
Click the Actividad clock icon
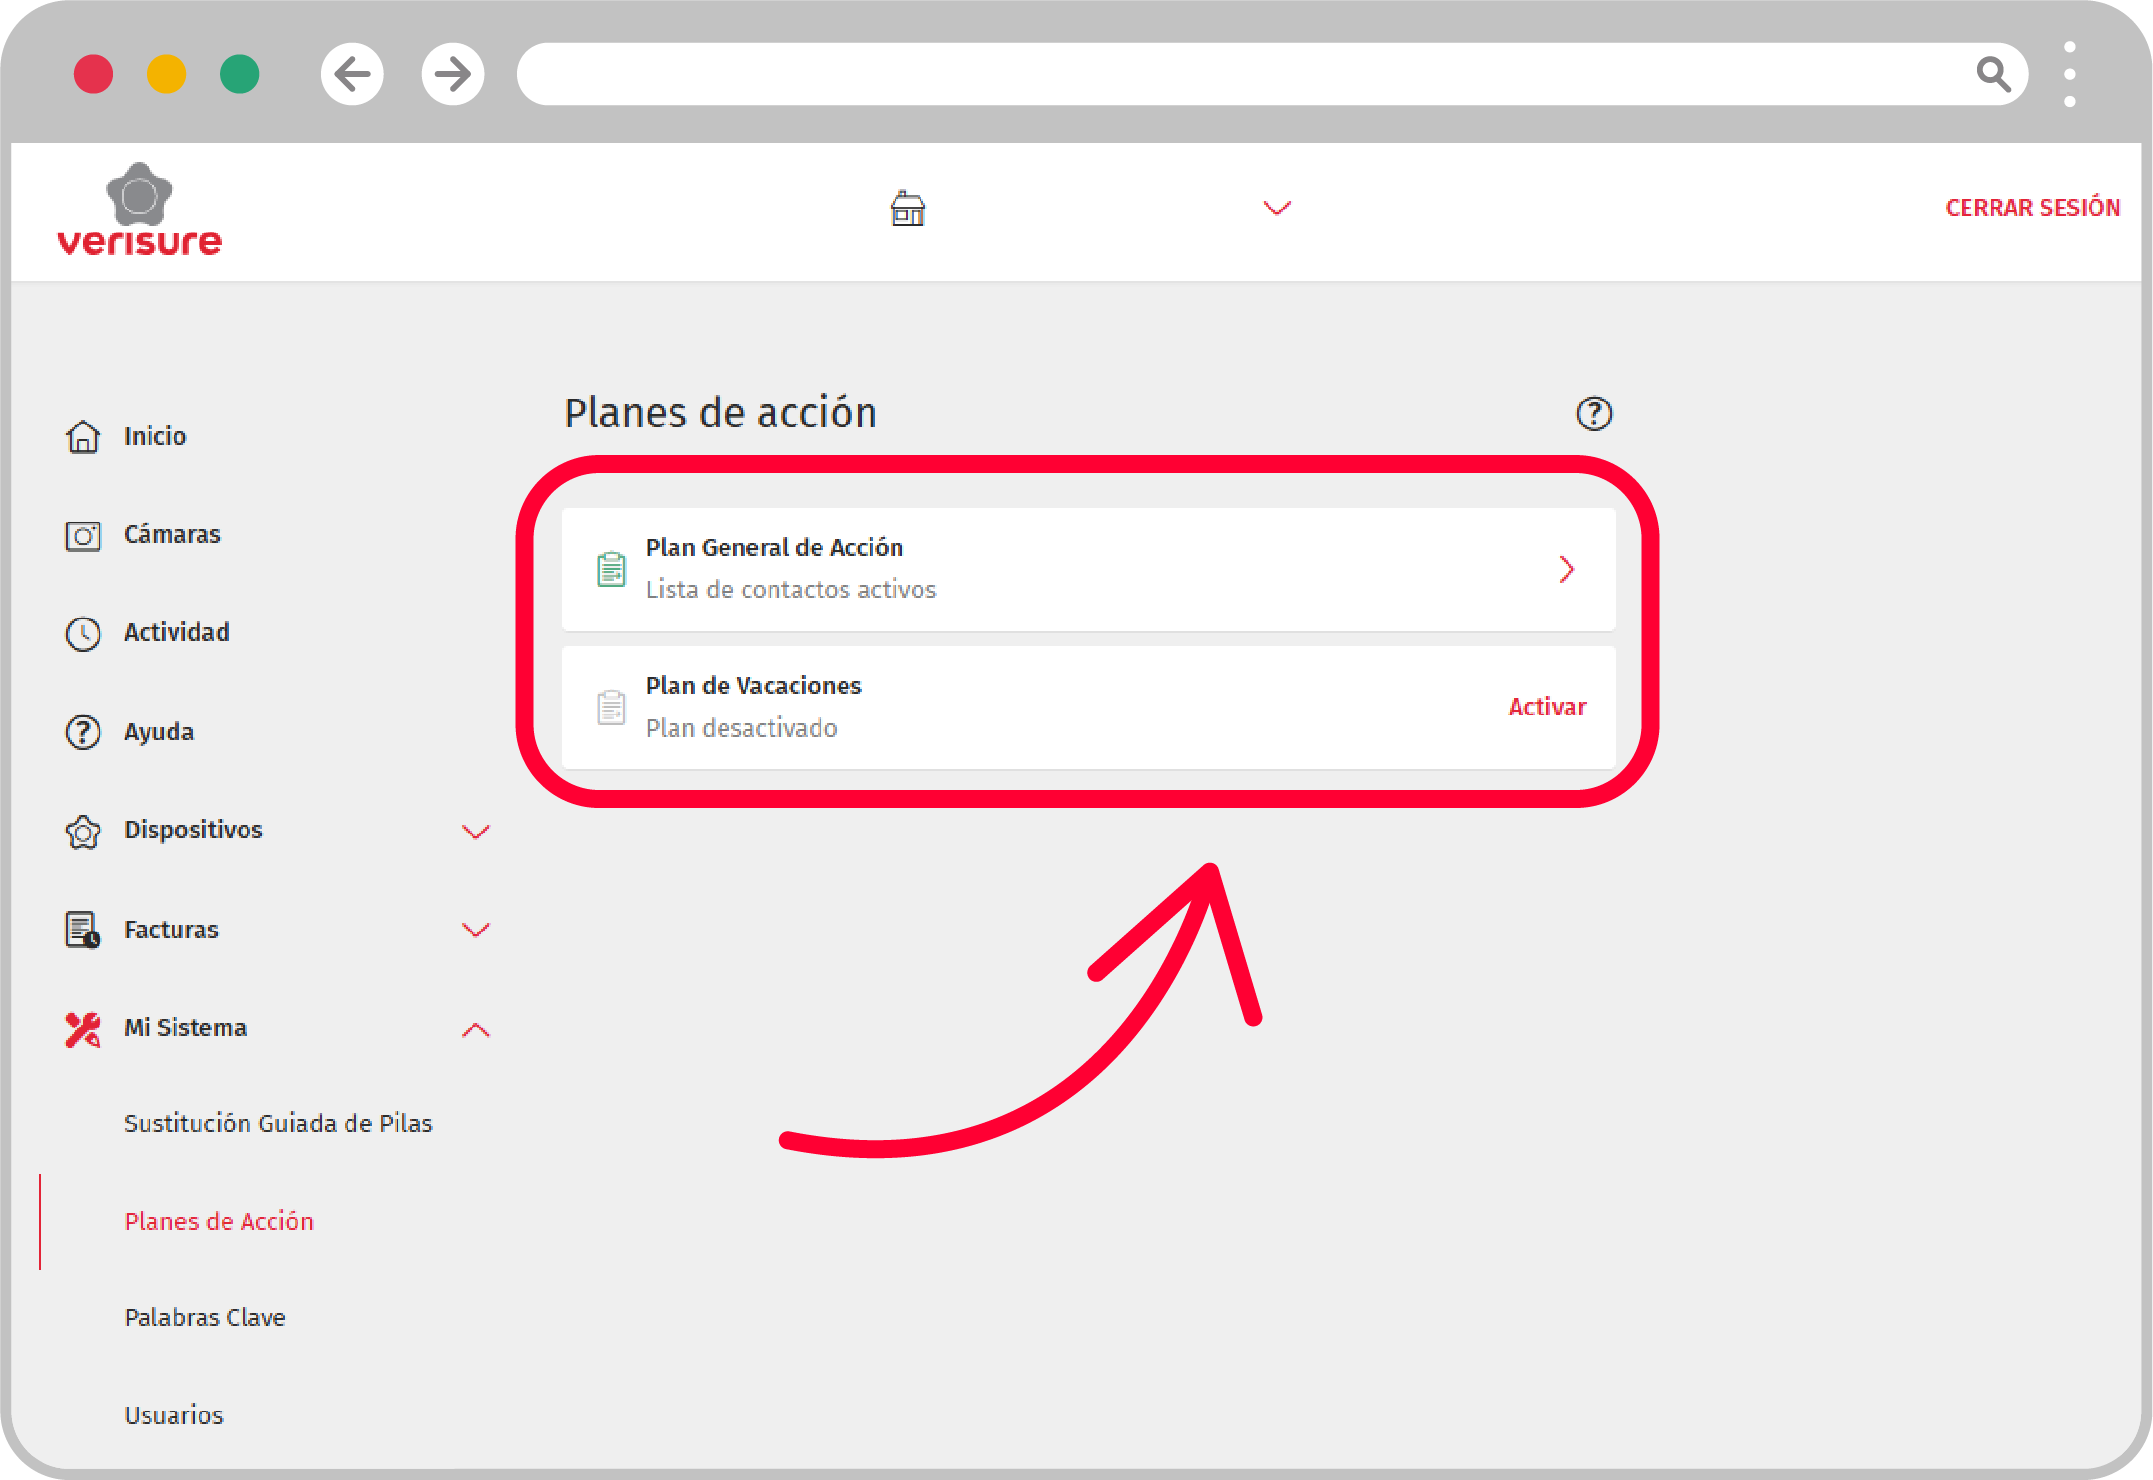click(83, 634)
